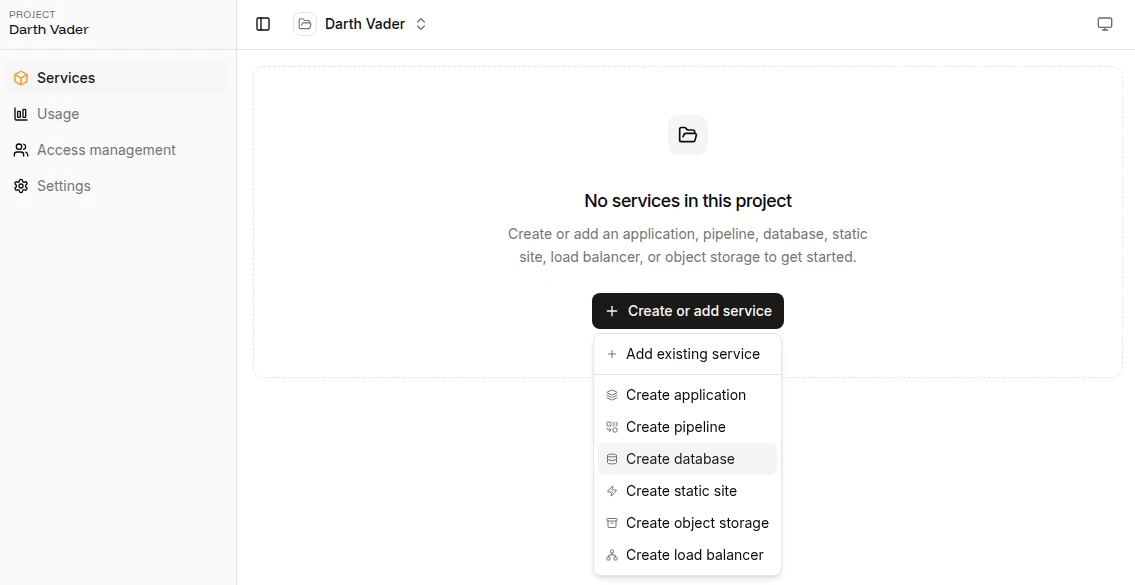Click the archive box icon for object storage

[612, 523]
